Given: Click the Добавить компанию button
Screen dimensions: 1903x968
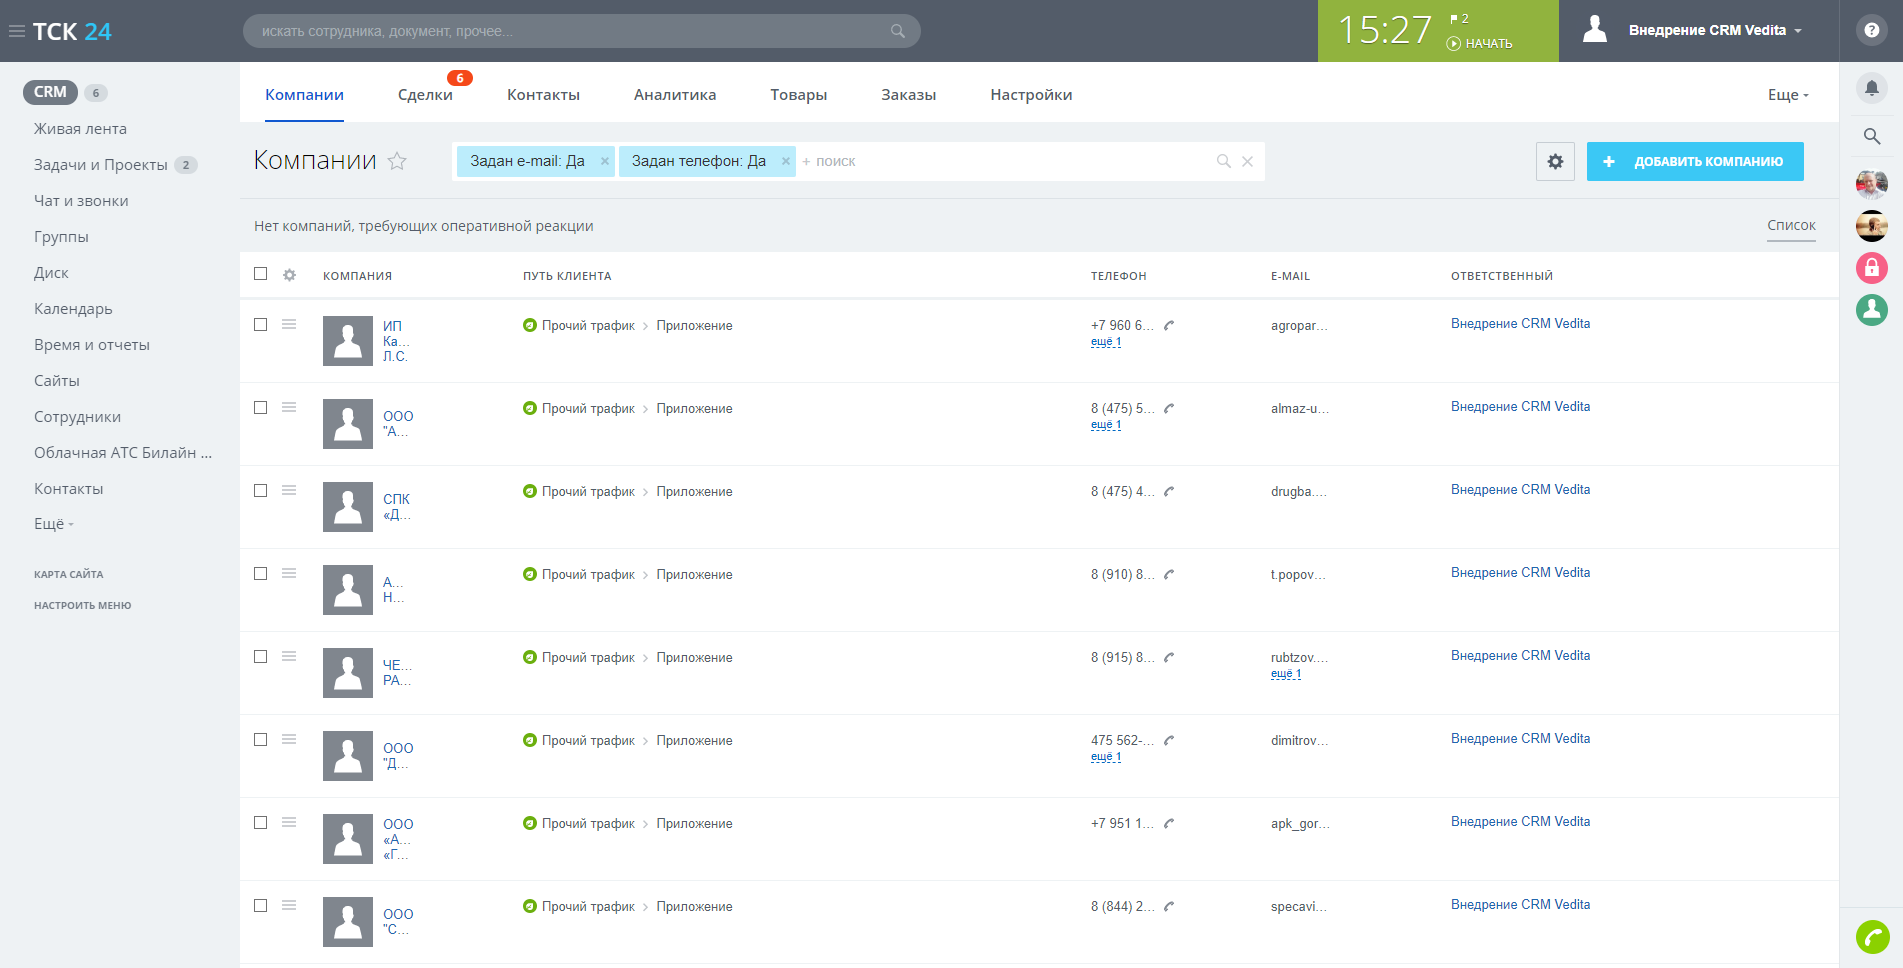Looking at the screenshot, I should coord(1695,162).
